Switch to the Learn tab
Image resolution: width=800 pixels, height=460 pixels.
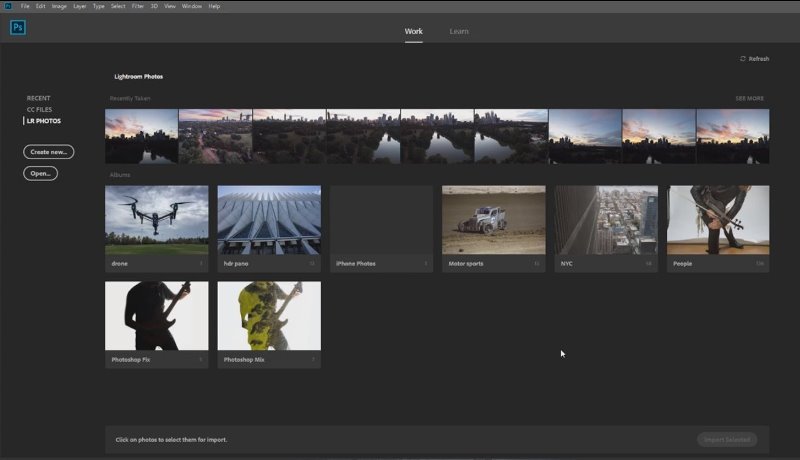(x=459, y=32)
